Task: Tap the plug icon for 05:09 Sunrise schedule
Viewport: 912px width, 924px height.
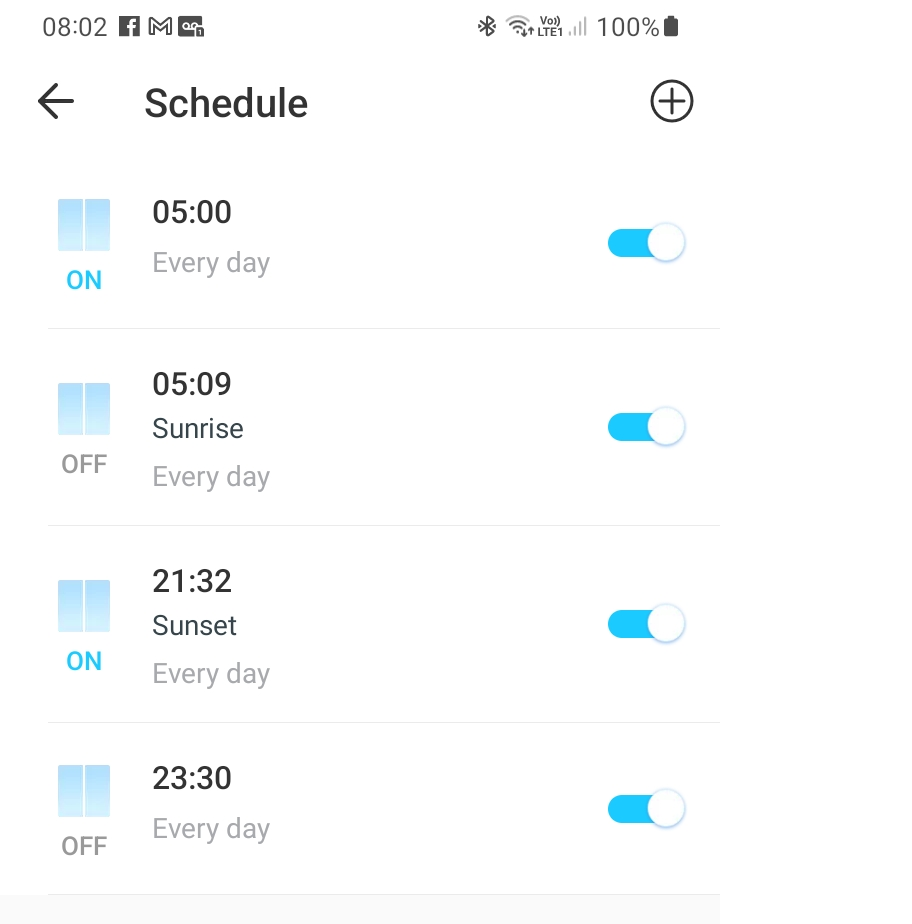Action: coord(84,409)
